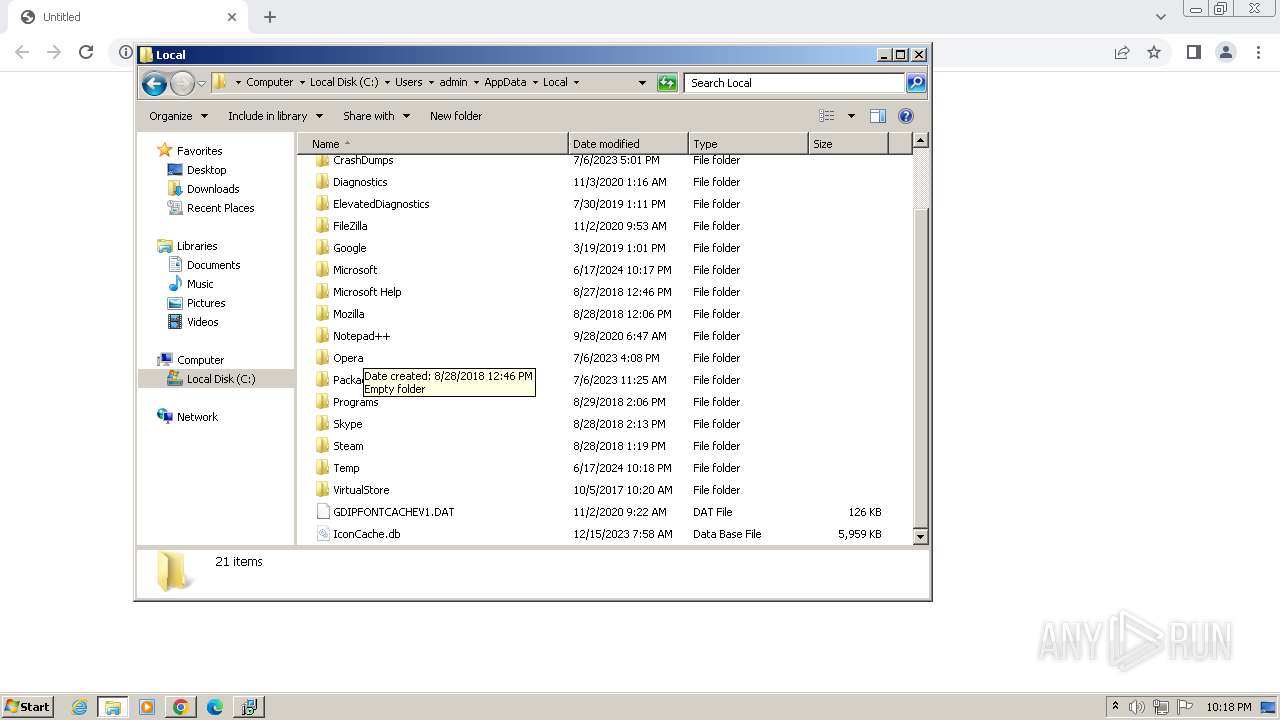The width and height of the screenshot is (1280, 720).
Task: Select the Opera folder icon
Action: 322,358
